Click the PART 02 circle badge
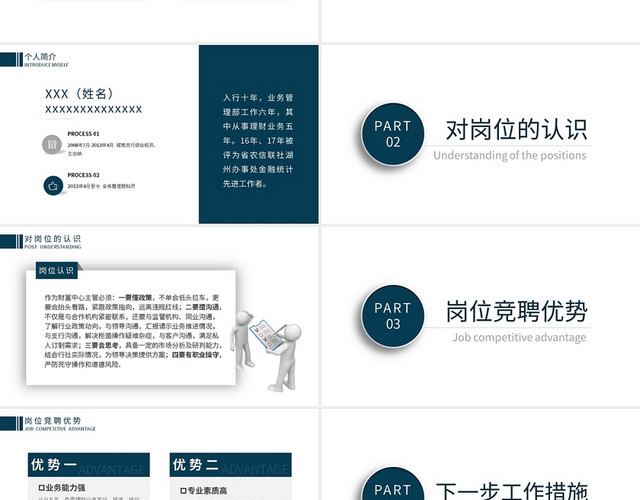Viewport: 640px width, 500px height. click(x=393, y=134)
